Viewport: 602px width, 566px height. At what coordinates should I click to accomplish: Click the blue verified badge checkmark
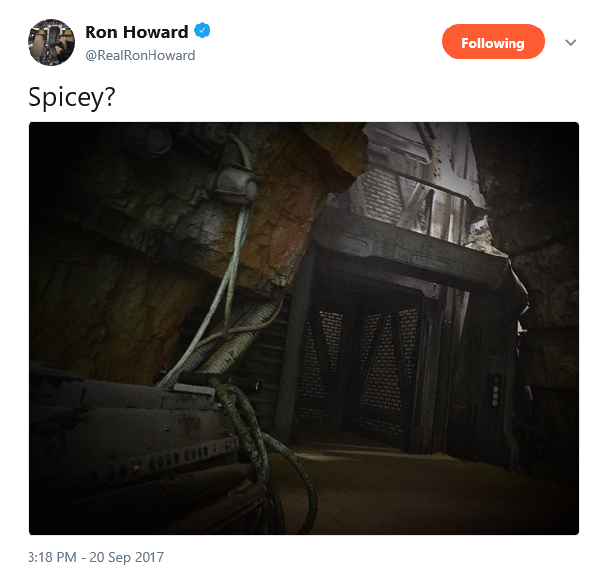(x=202, y=30)
